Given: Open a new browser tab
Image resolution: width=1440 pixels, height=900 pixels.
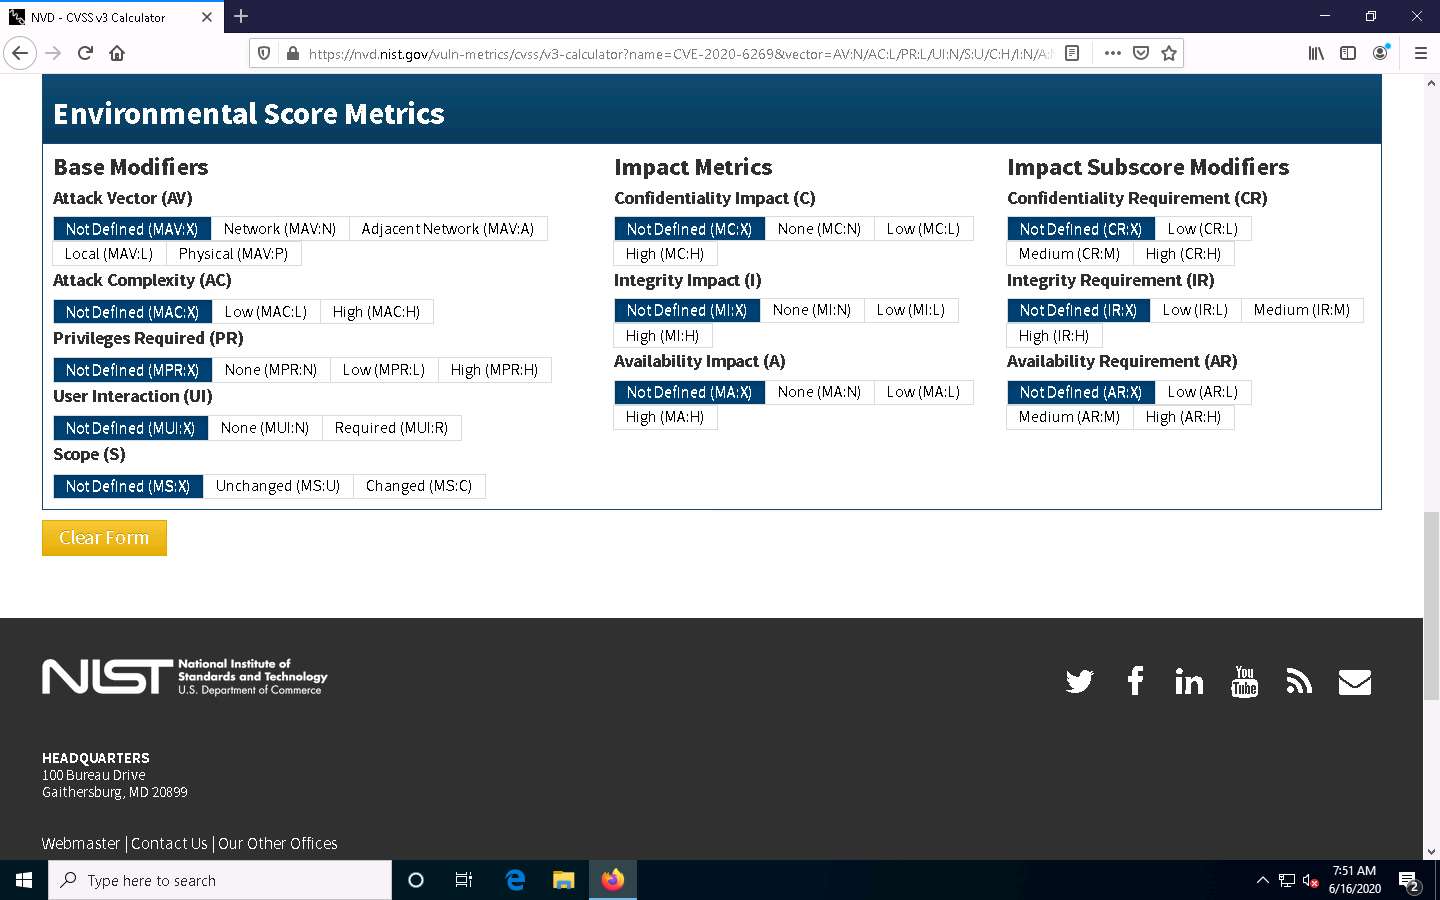Looking at the screenshot, I should pyautogui.click(x=241, y=16).
